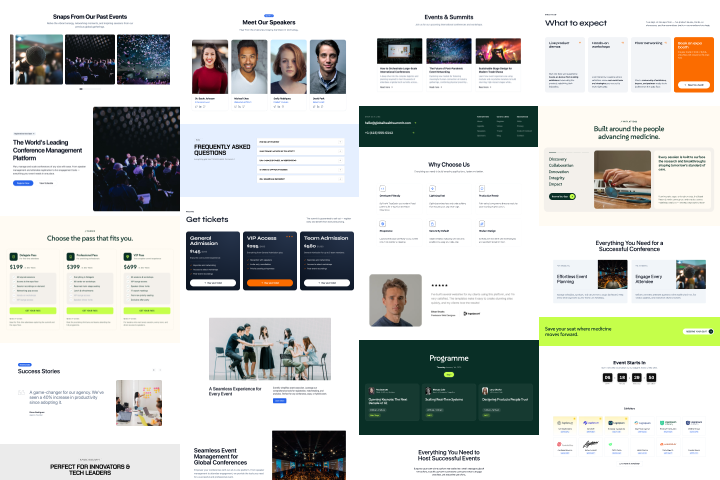Open the confetti photo in Past Events
Image resolution: width=720 pixels, height=480 pixels.
[144, 59]
